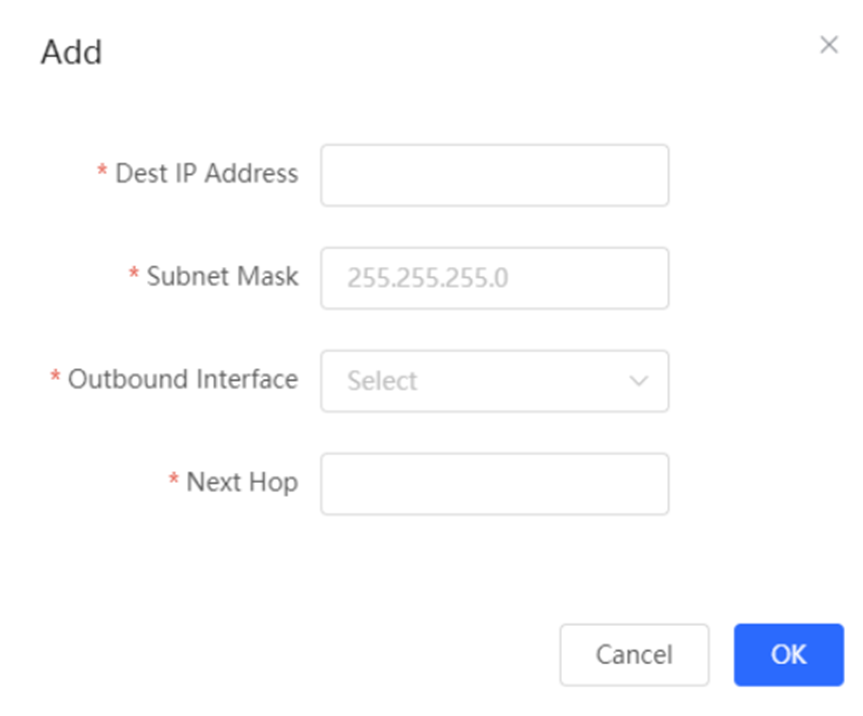
Task: Click into the Subnet Mask field
Action: 494,278
